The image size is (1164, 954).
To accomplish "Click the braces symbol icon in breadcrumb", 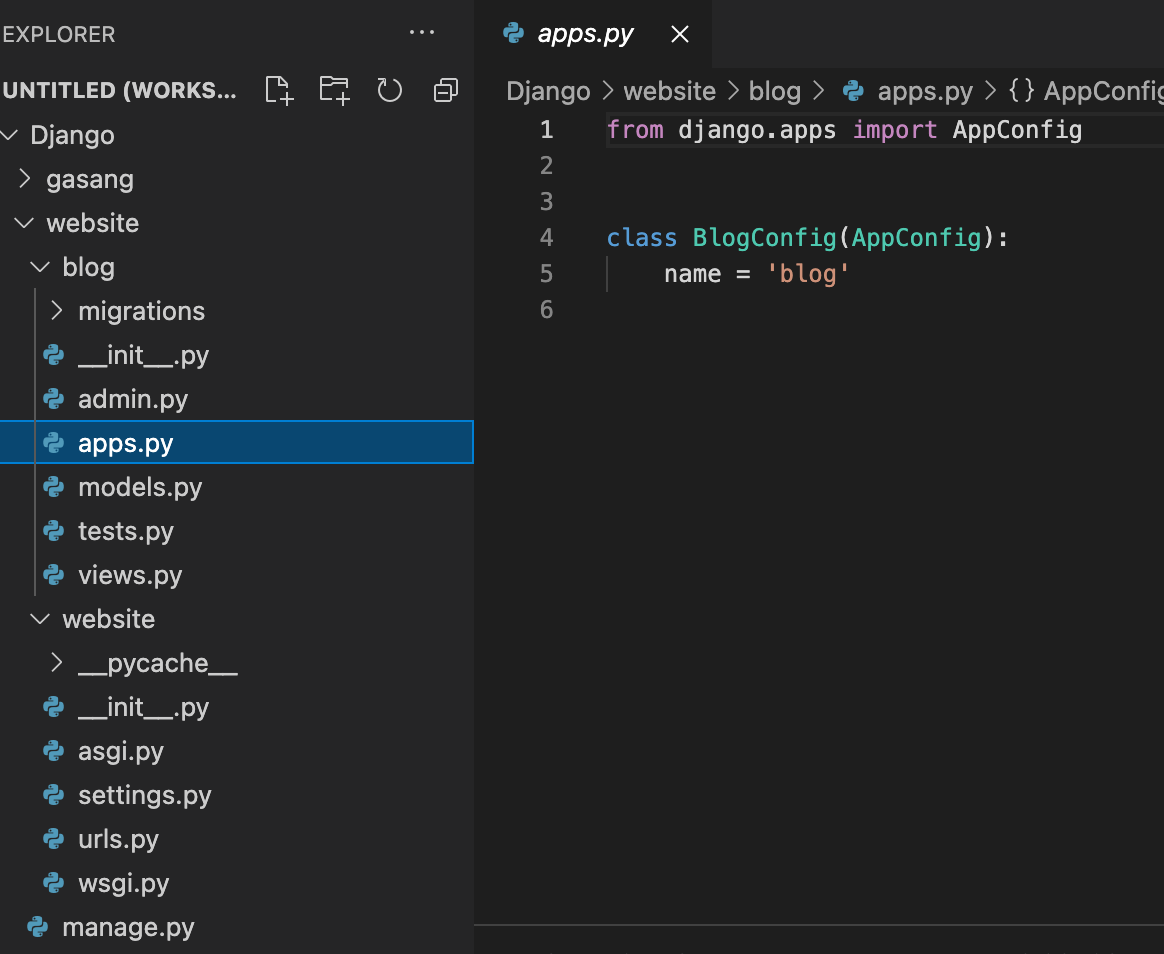I will 1021,91.
